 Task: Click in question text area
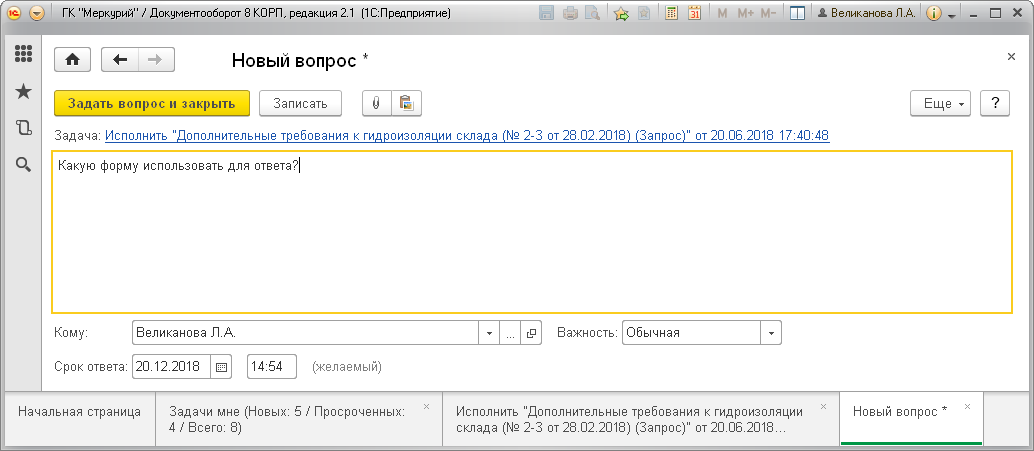click(532, 232)
